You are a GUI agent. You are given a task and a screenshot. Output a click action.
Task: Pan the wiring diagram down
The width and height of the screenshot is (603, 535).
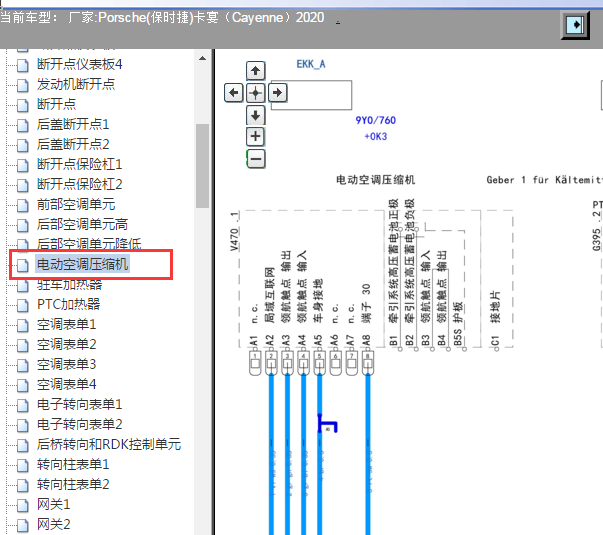click(255, 115)
